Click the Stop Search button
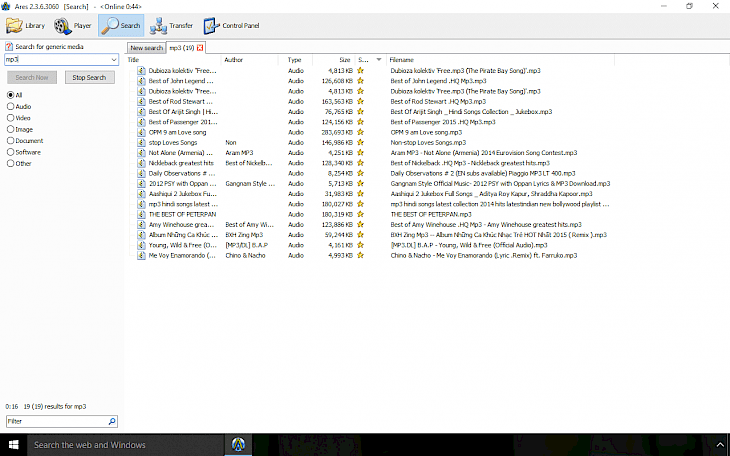Viewport: 730px width, 456px height. click(89, 77)
